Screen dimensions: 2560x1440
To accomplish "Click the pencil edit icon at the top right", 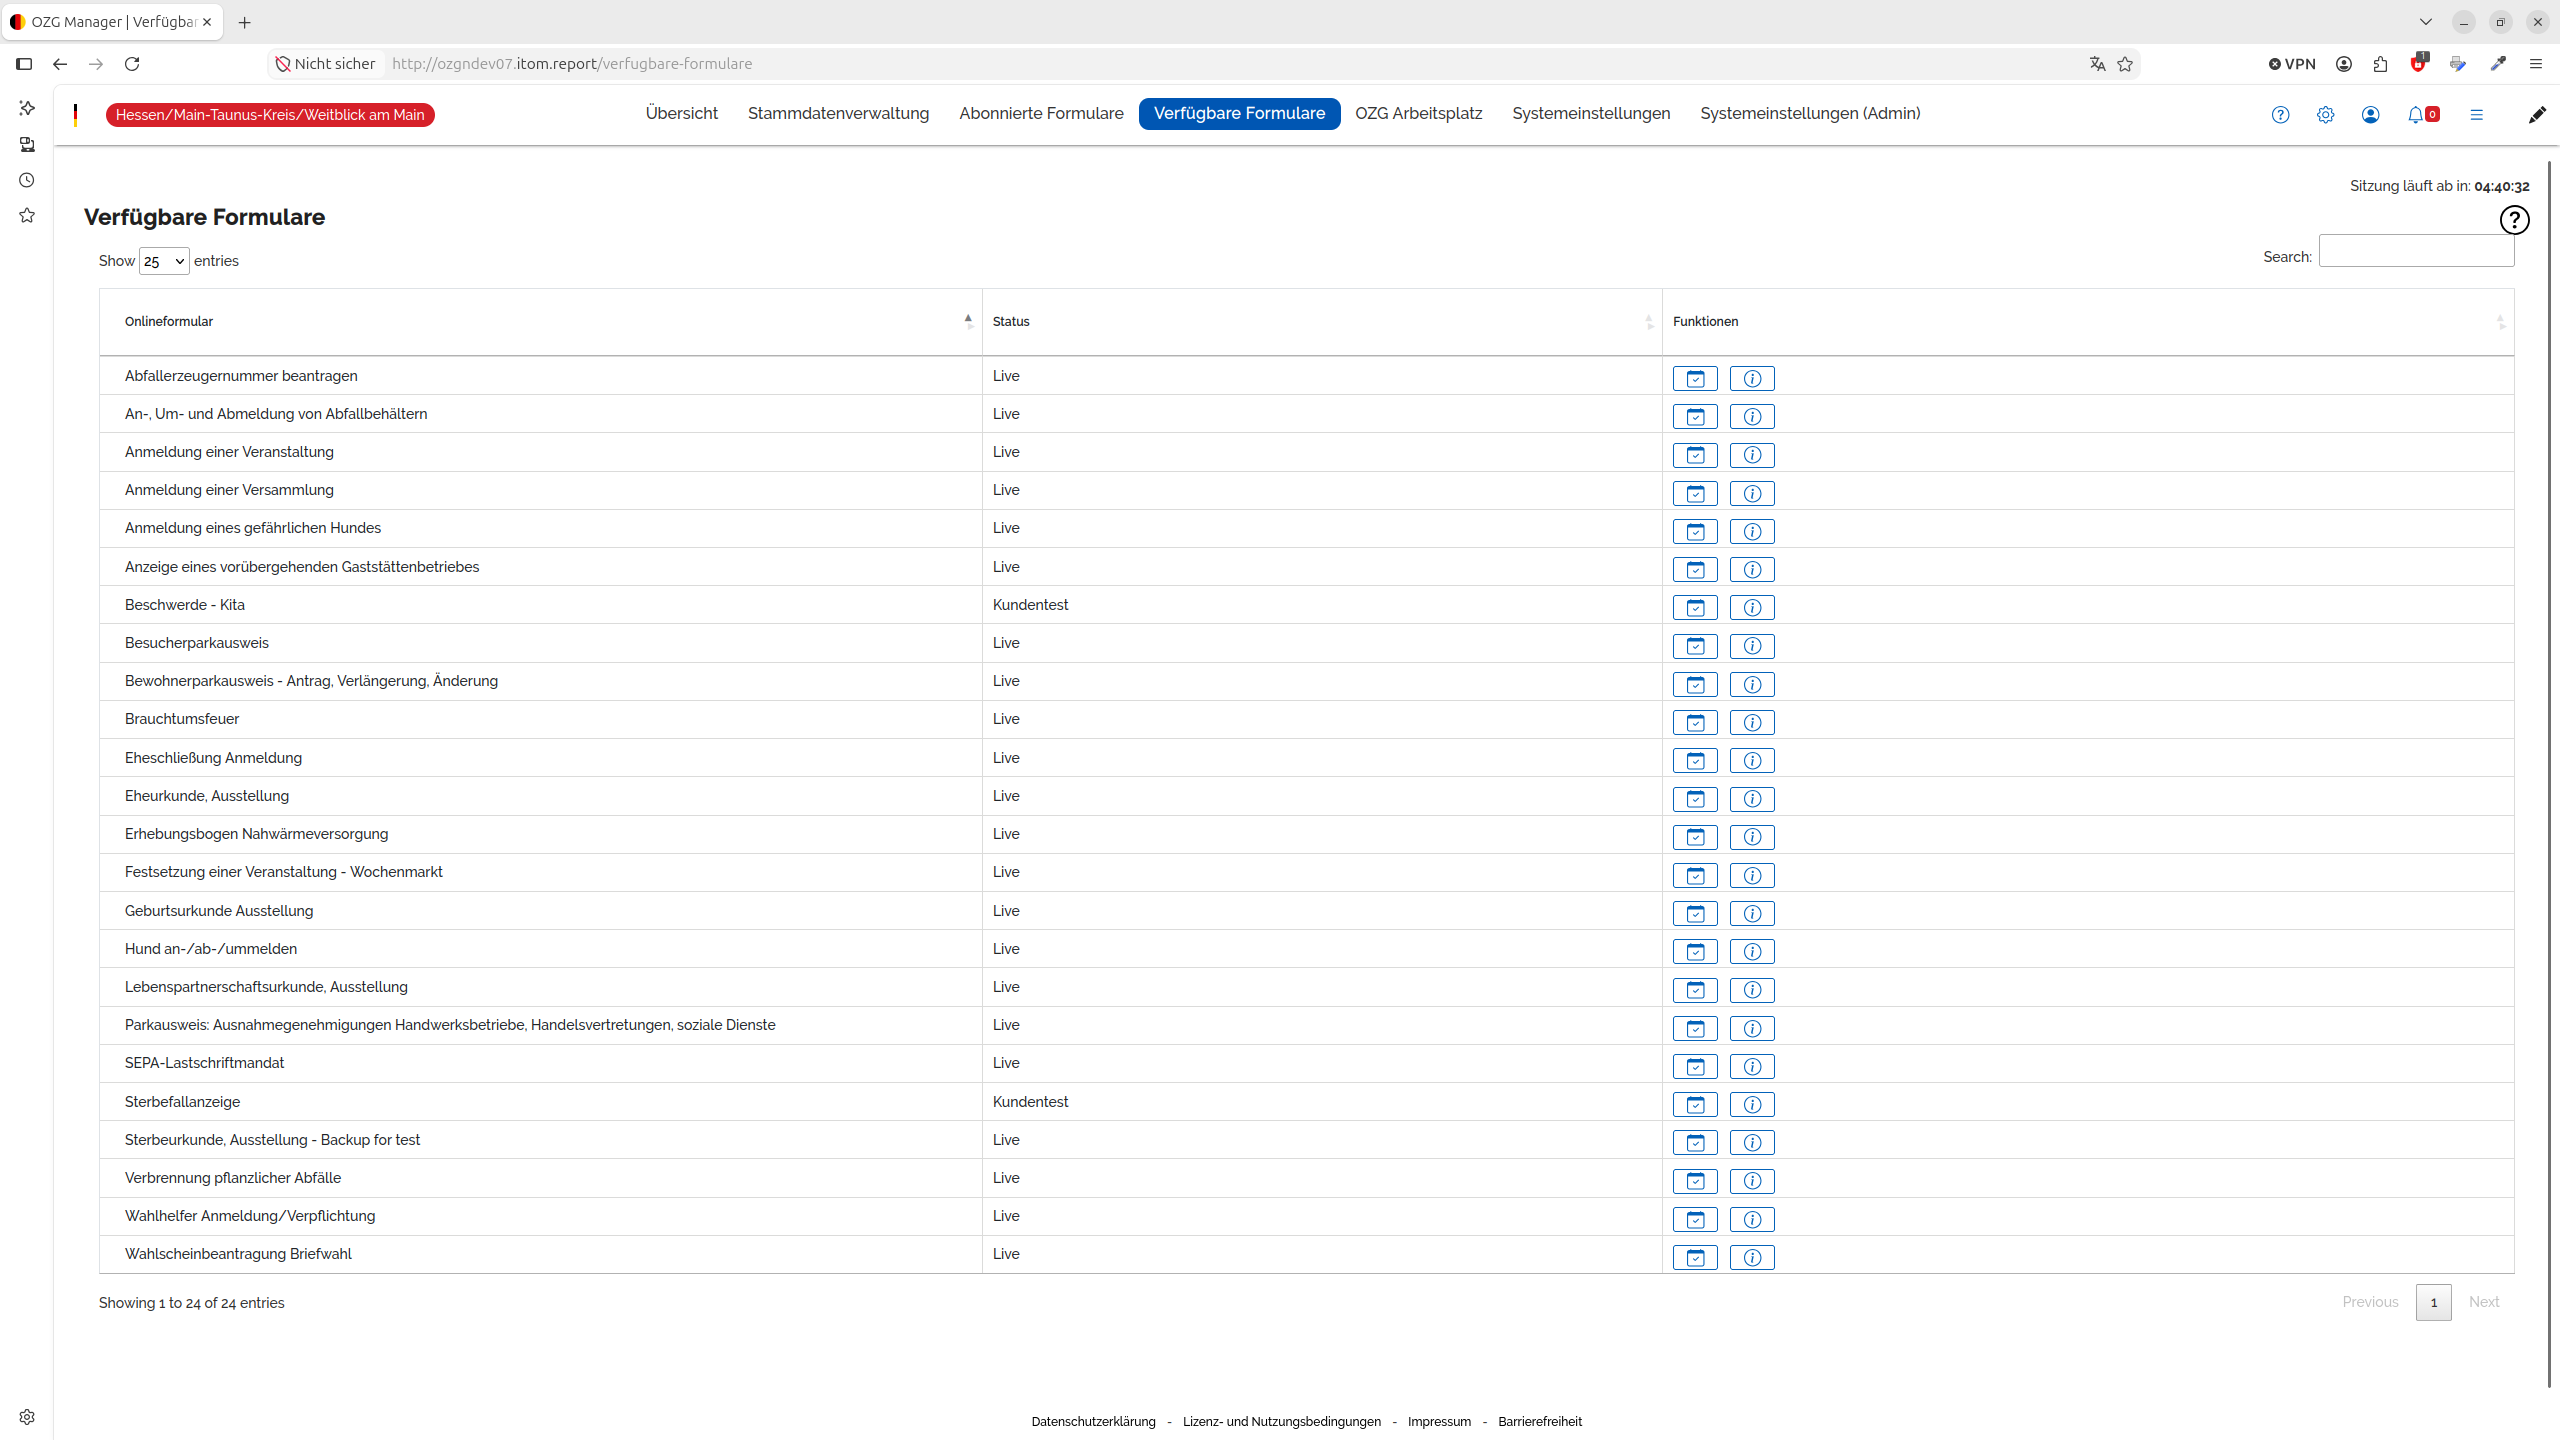I will pyautogui.click(x=2537, y=114).
